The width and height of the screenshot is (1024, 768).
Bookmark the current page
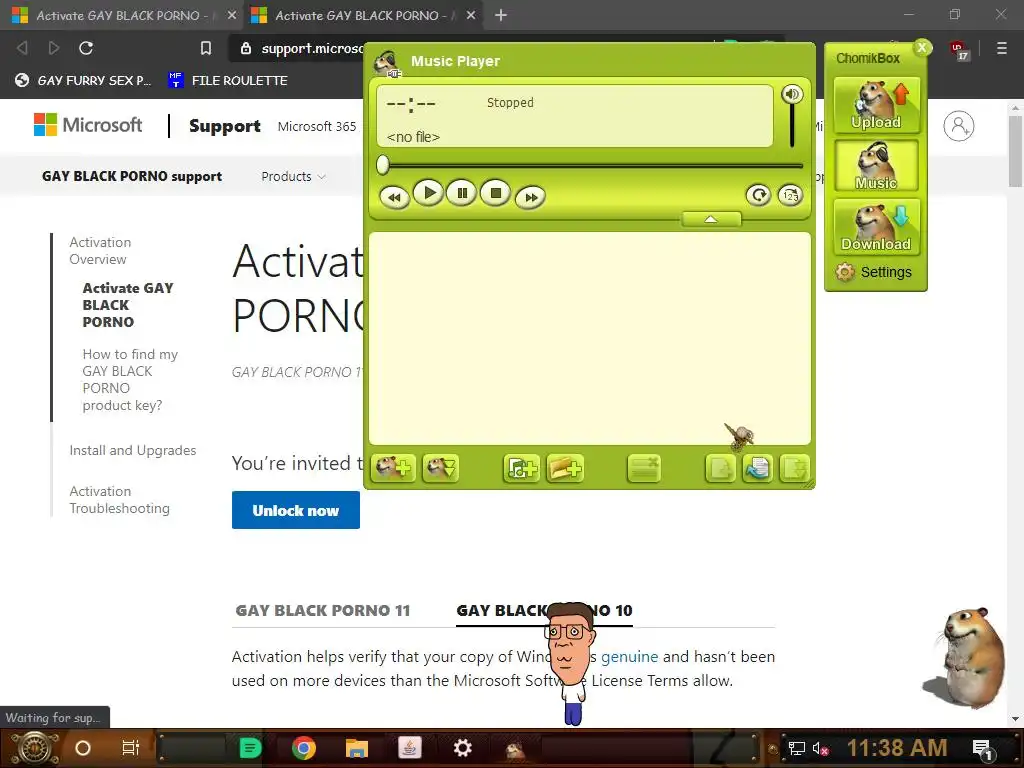(206, 48)
